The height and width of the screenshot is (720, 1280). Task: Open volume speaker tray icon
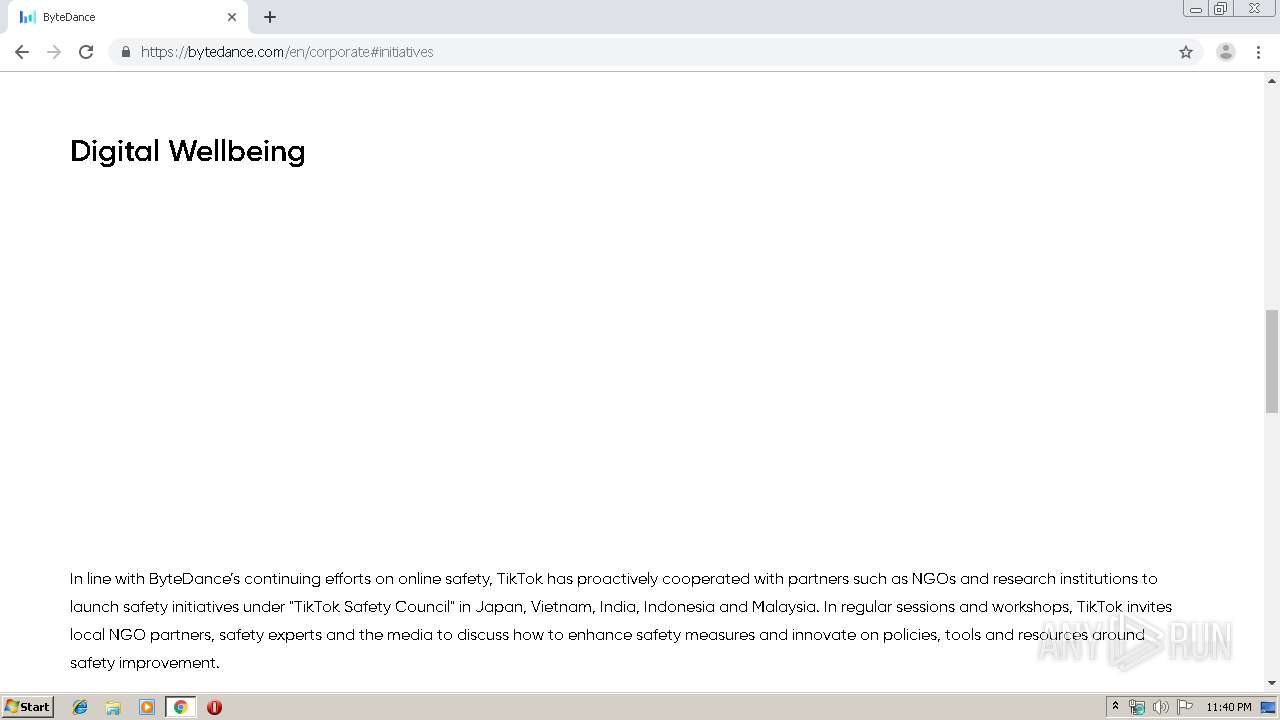click(x=1160, y=707)
